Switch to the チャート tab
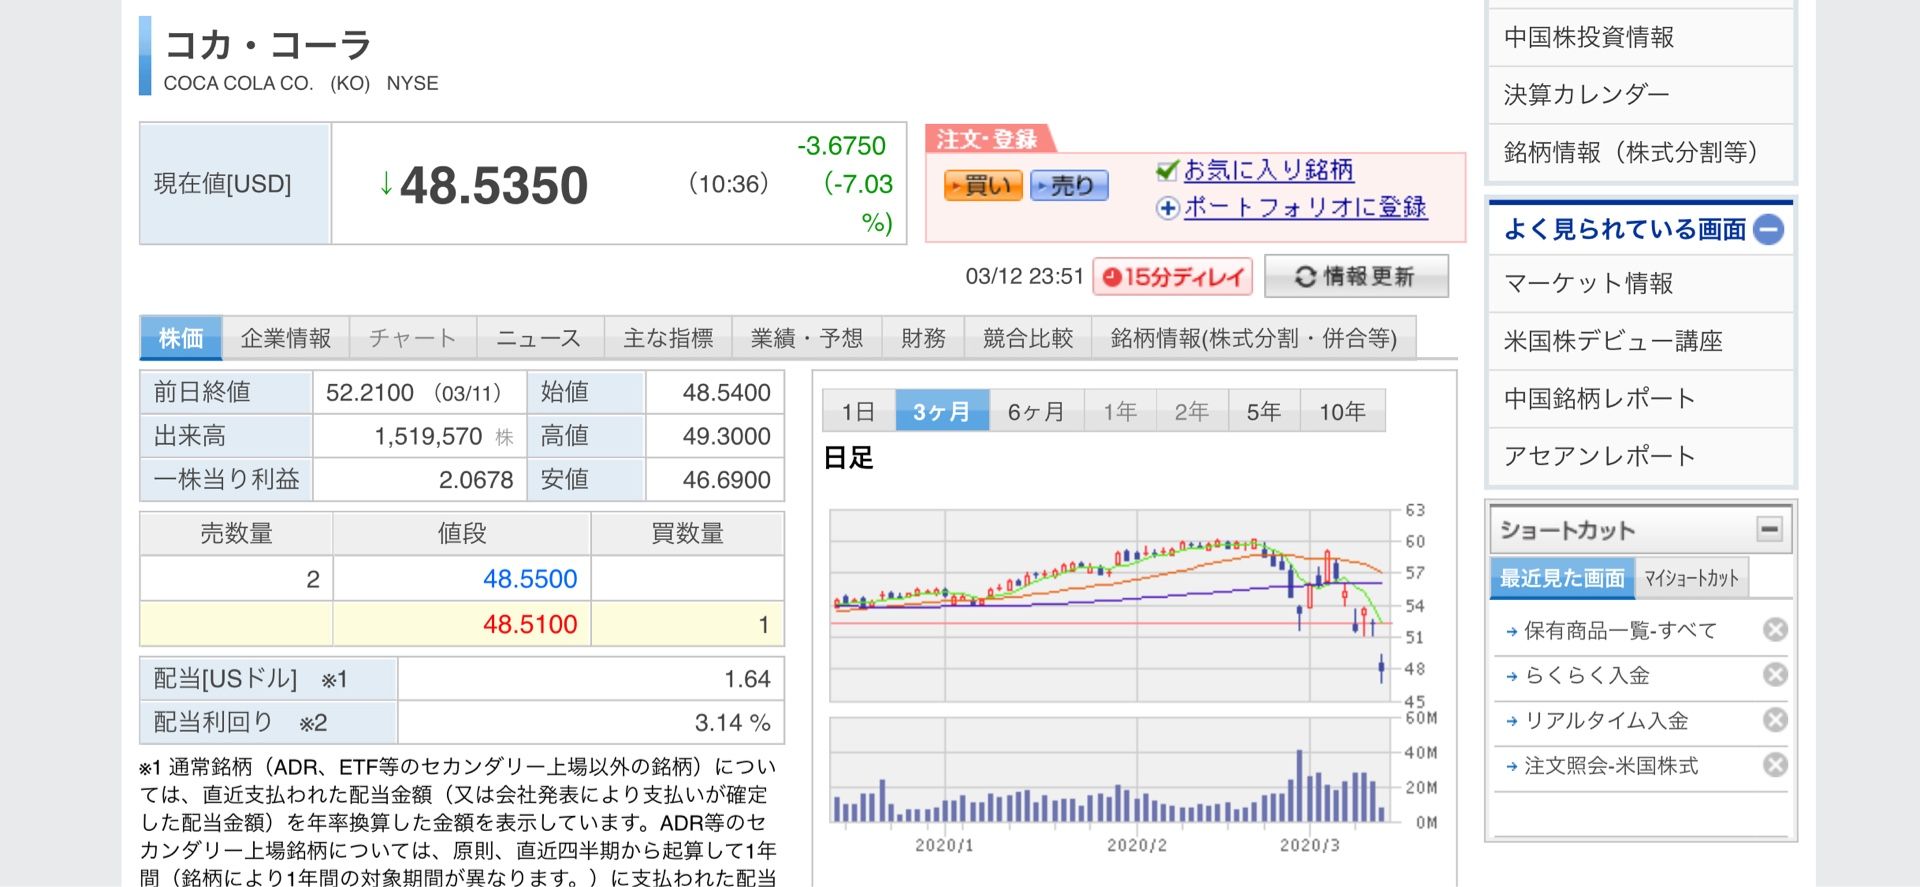Viewport: 1921px width, 887px height. coord(413,338)
